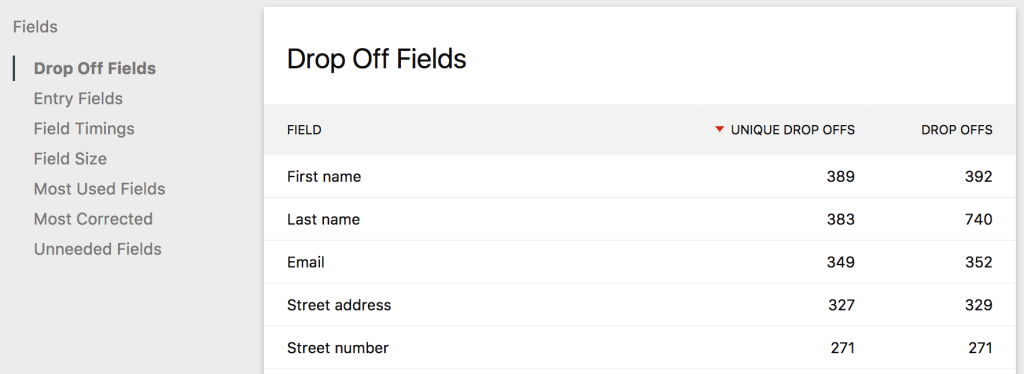Image resolution: width=1024 pixels, height=374 pixels.
Task: Click the Drop Off Fields page title
Action: tap(377, 59)
